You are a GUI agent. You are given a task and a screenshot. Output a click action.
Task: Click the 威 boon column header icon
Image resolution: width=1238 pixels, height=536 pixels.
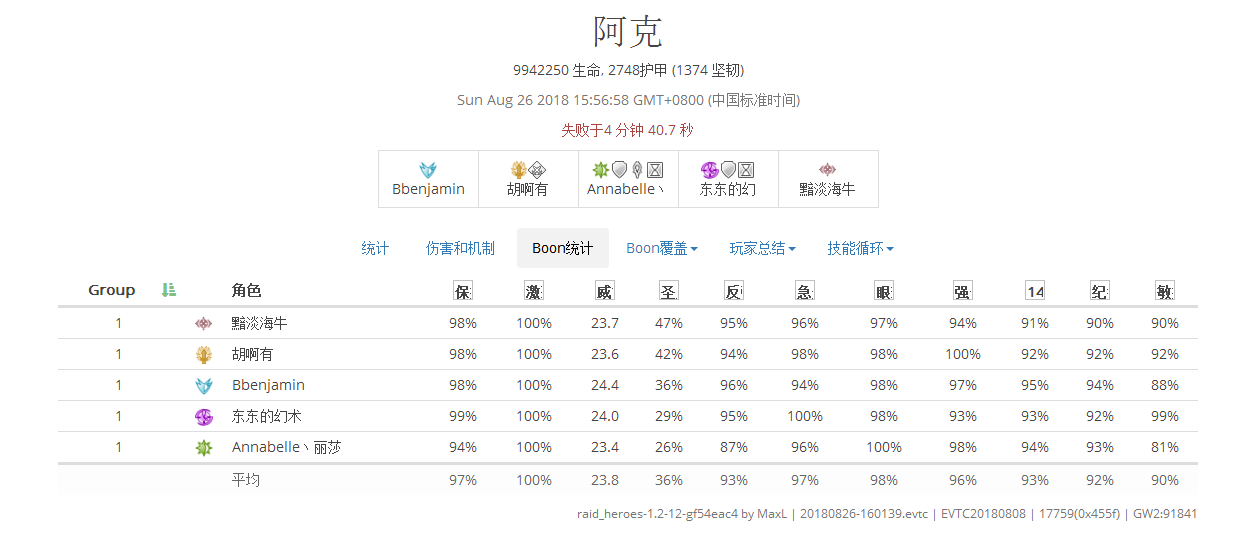point(604,291)
